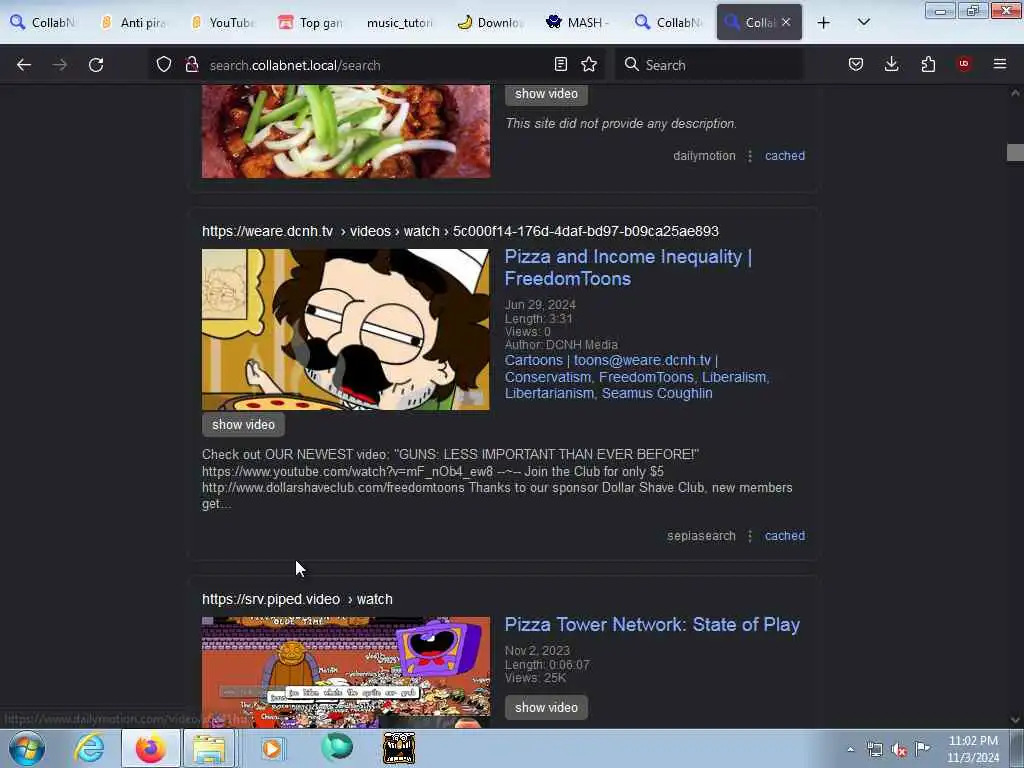
Task: Select Firefox in the taskbar
Action: [150, 748]
